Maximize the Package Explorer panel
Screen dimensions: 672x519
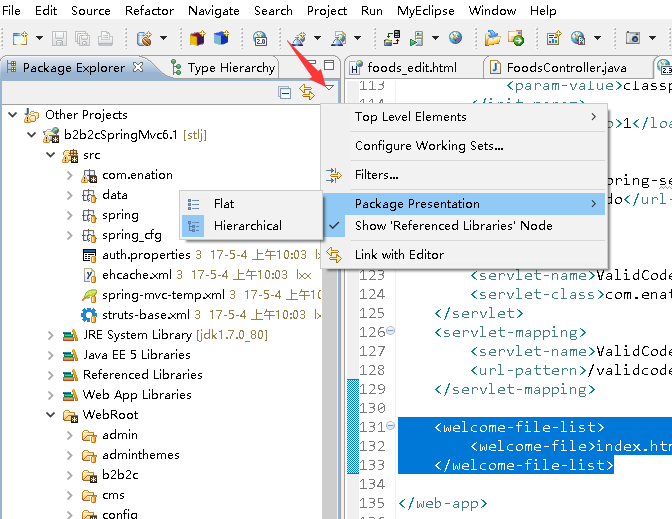329,65
